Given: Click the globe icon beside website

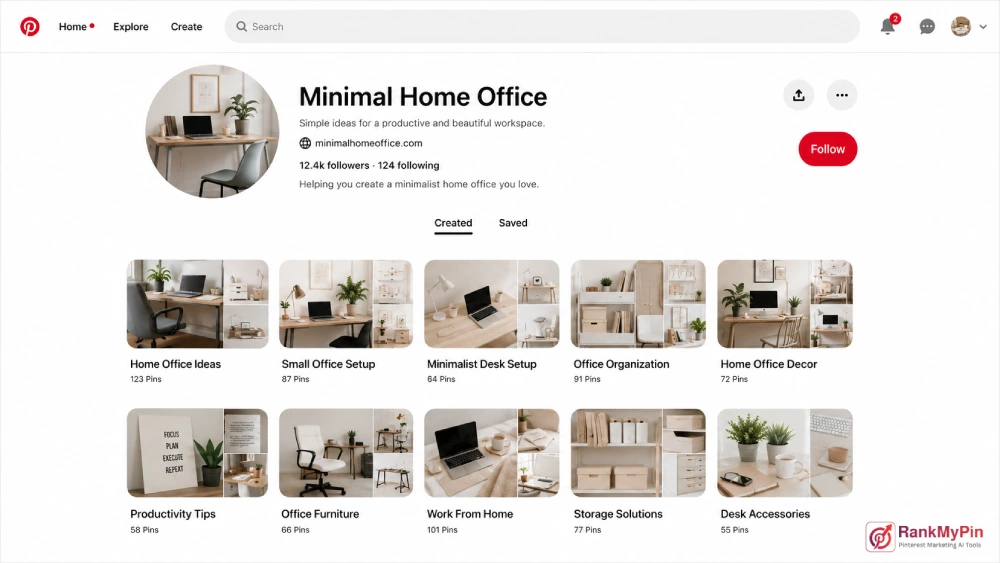Looking at the screenshot, I should (305, 143).
